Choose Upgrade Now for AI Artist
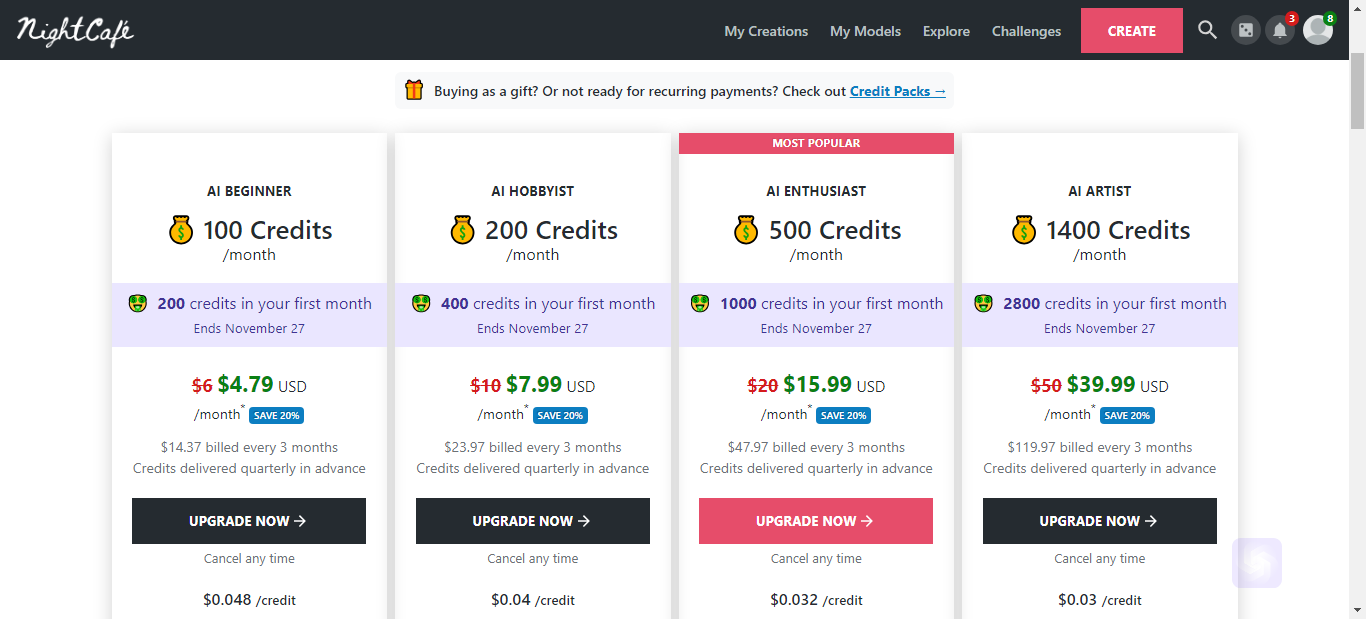 point(1100,521)
